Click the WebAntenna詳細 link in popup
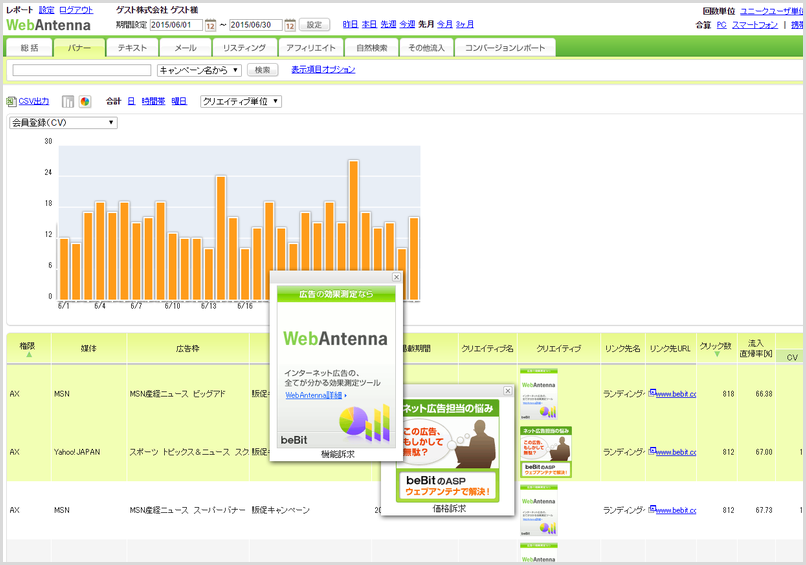 pos(314,395)
